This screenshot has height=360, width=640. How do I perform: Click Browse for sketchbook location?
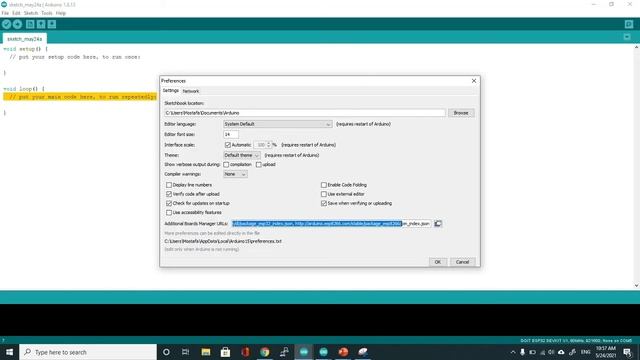coord(461,113)
